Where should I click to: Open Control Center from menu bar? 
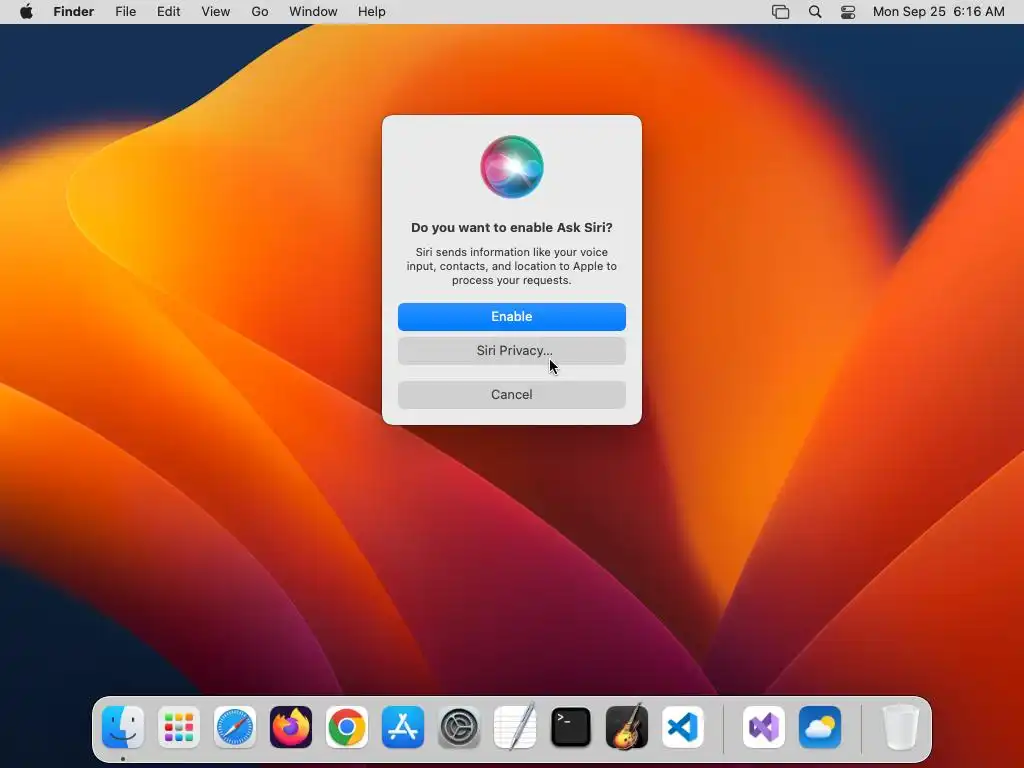[x=848, y=12]
